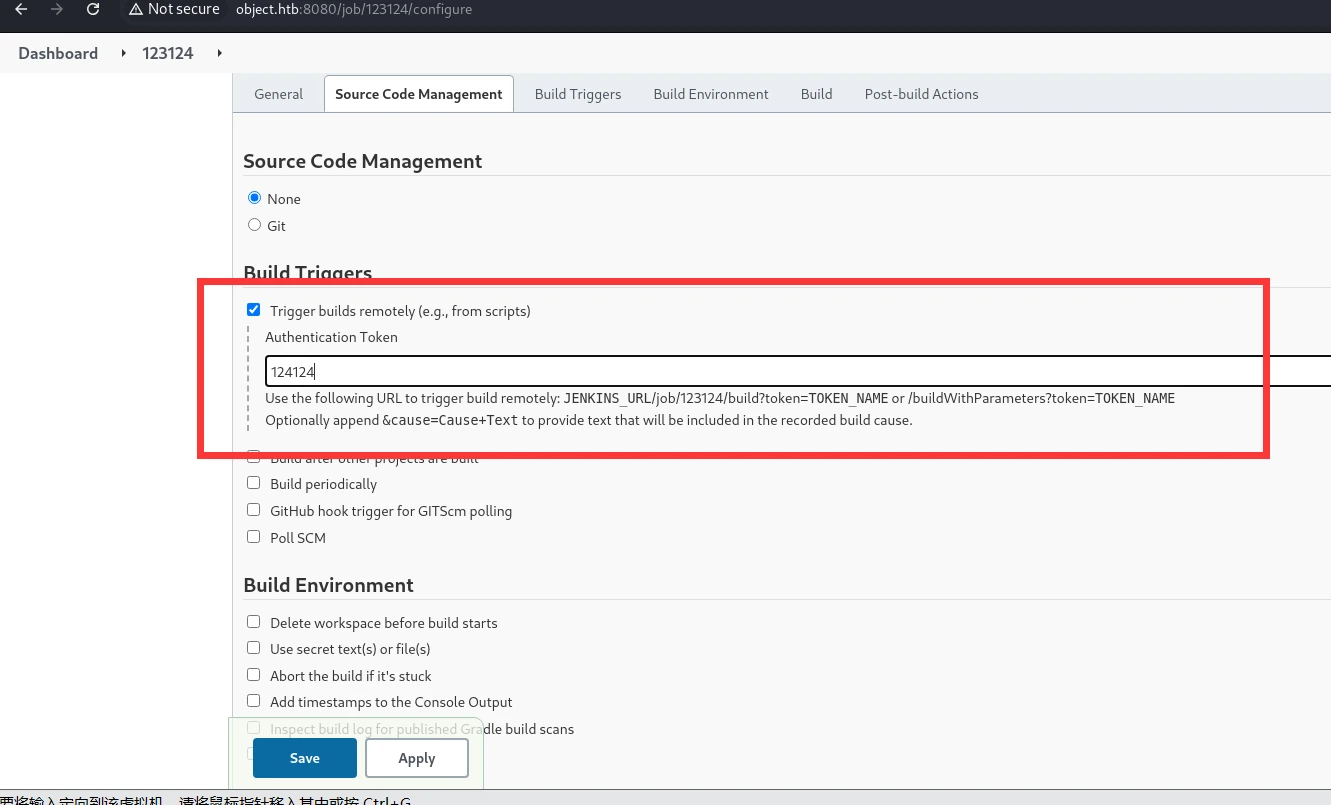
Task: Click the Source Code Management heading
Action: (363, 161)
